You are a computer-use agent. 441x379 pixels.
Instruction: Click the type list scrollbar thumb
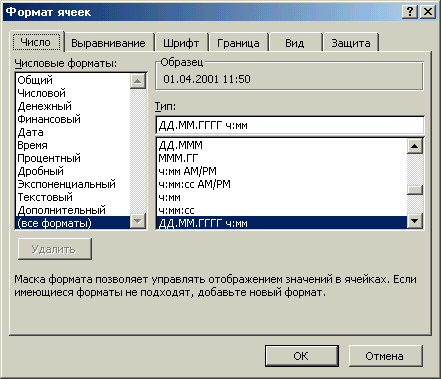point(415,190)
